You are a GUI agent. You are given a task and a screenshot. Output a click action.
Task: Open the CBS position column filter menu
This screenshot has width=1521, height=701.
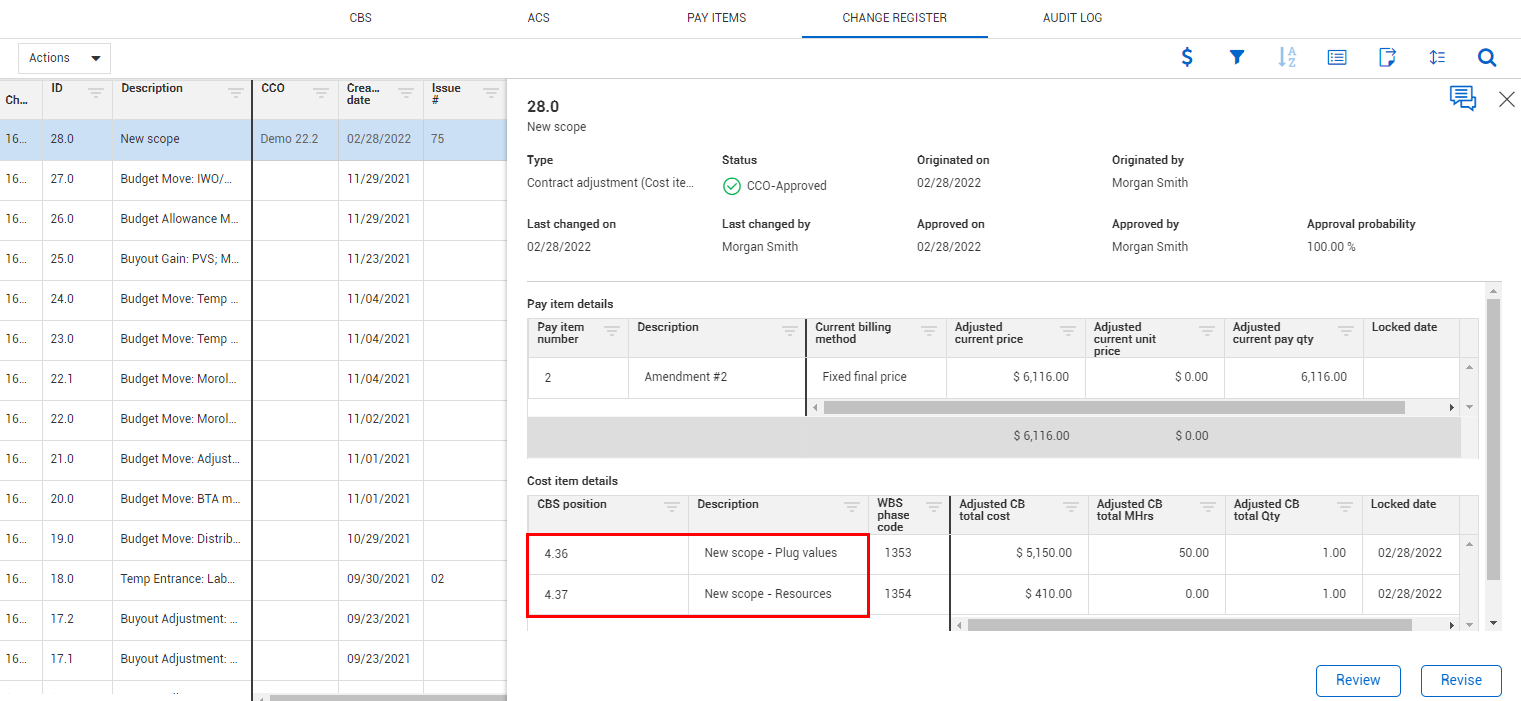(x=672, y=506)
